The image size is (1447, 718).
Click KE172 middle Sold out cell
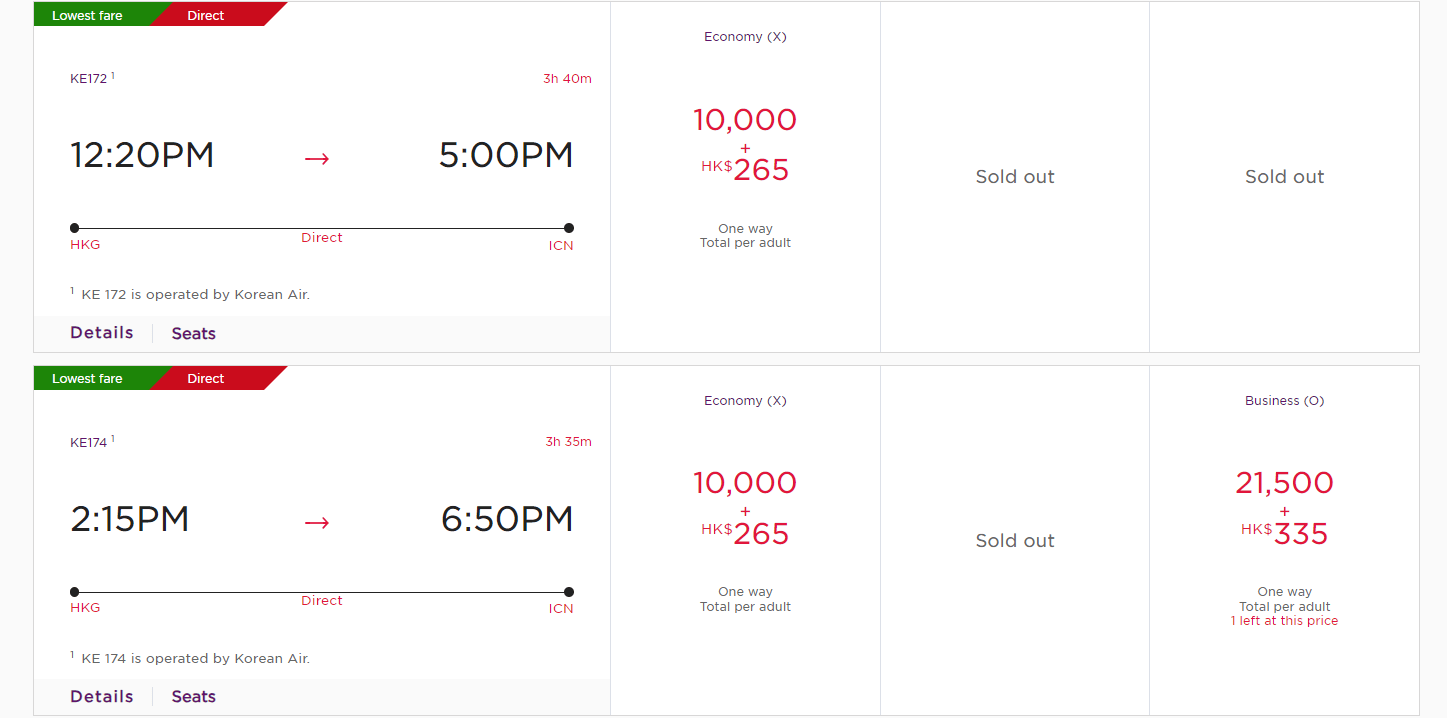pos(1015,177)
